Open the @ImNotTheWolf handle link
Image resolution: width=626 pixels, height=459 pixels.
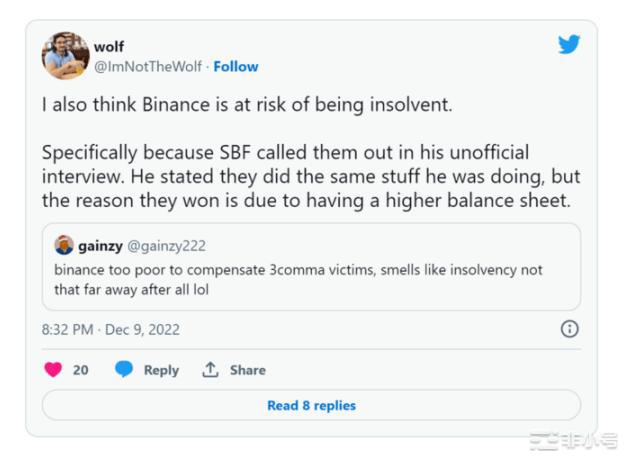coord(148,66)
